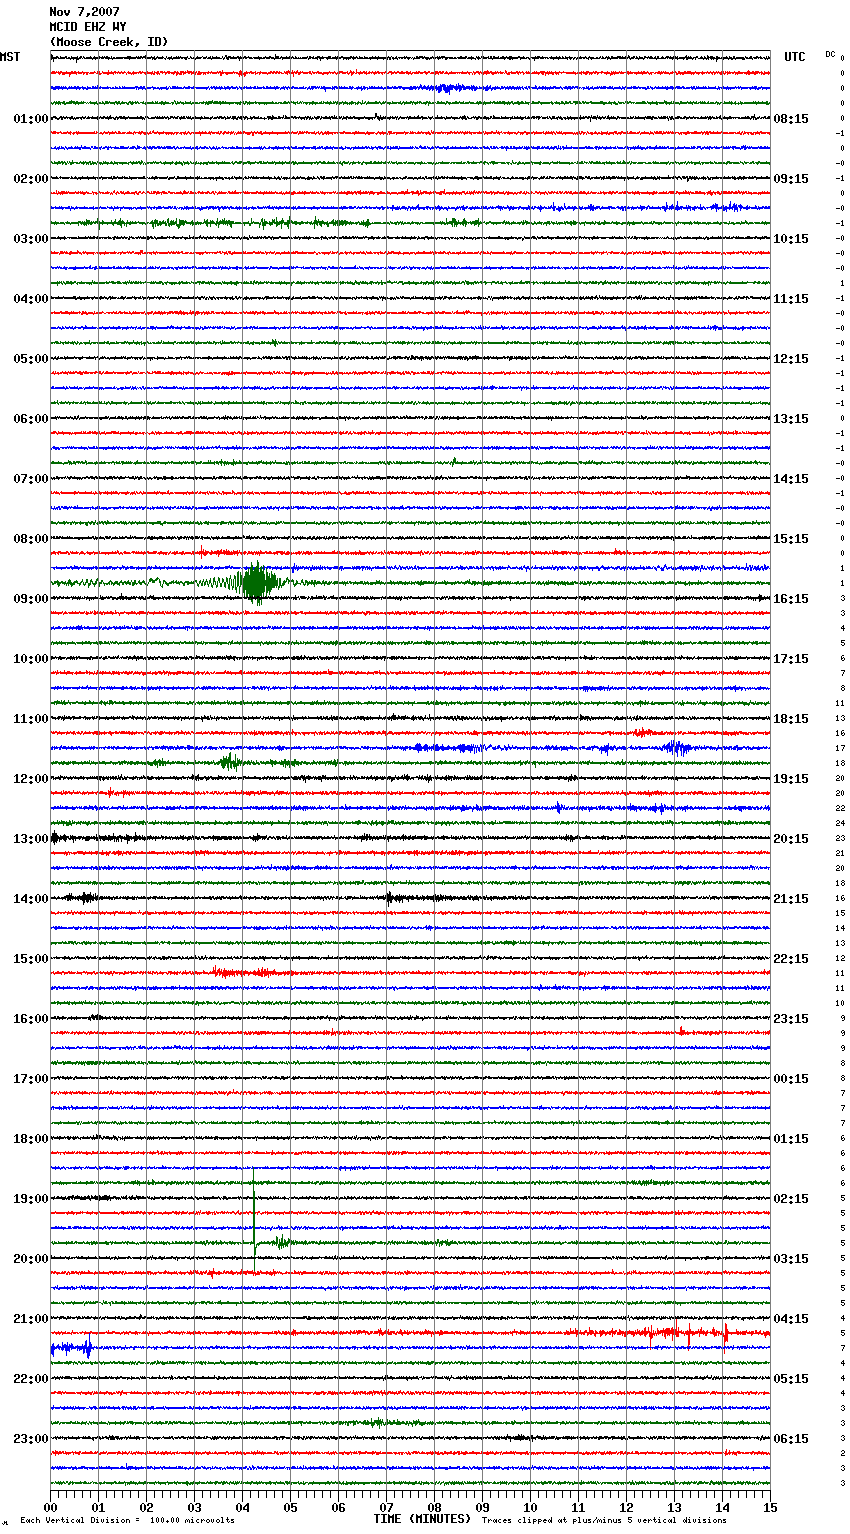Viewport: 850px width, 1534px height.
Task: Select the "12:00" MST time label
Action: 31,779
